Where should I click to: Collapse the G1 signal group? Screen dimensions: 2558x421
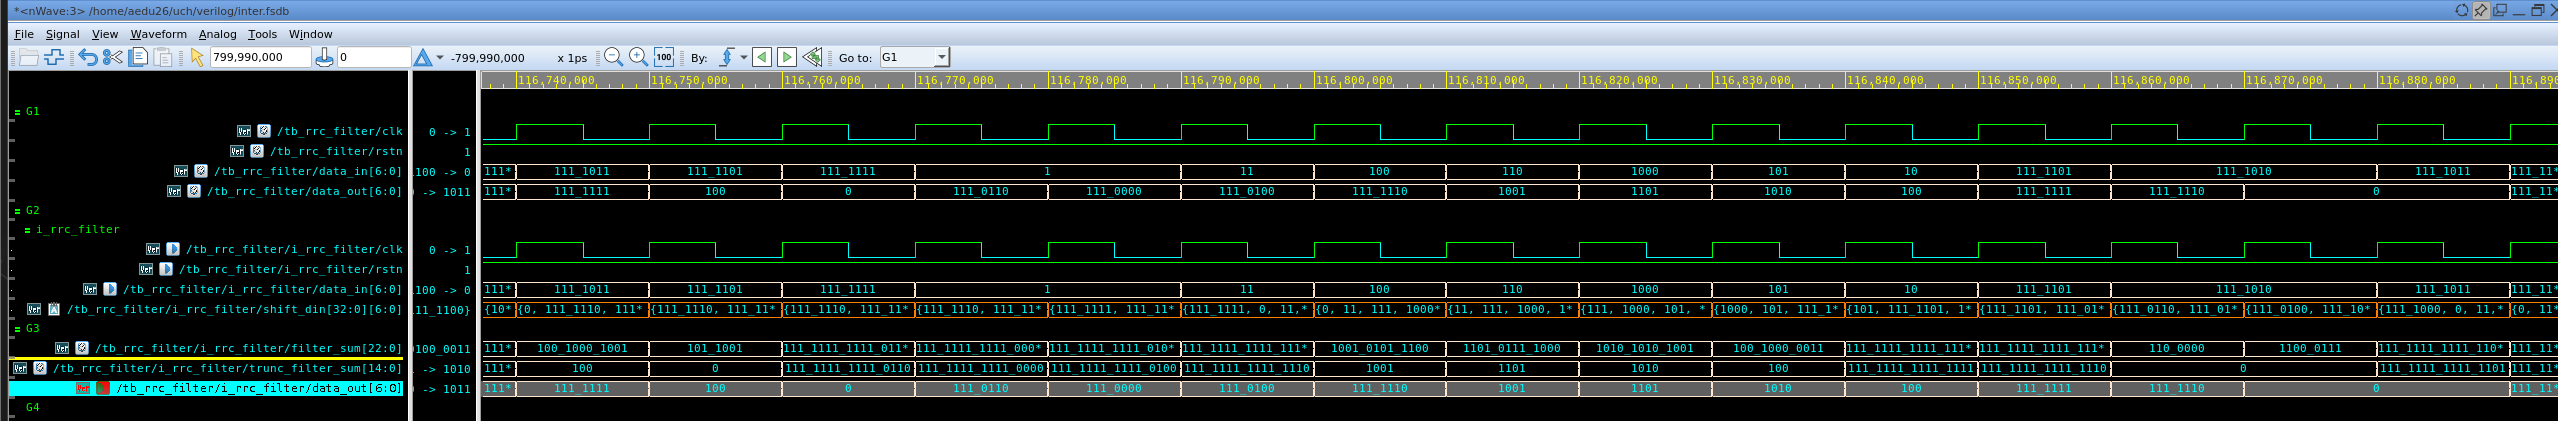pos(18,112)
